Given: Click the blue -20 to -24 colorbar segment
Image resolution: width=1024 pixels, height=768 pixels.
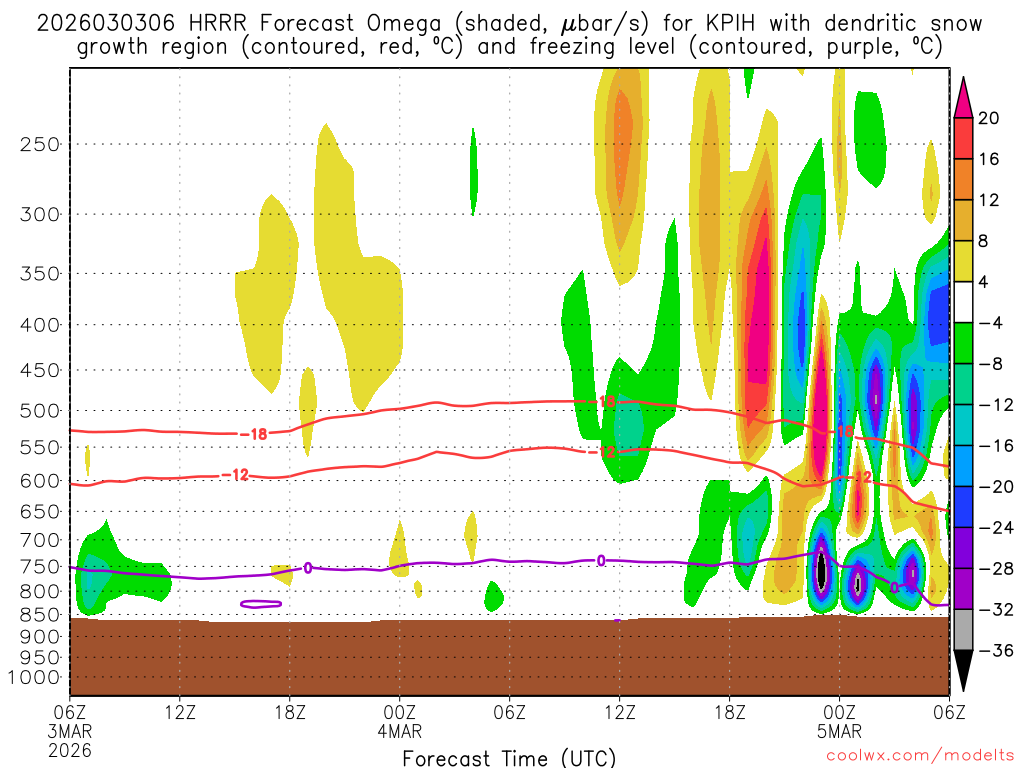Looking at the screenshot, I should coord(963,507).
